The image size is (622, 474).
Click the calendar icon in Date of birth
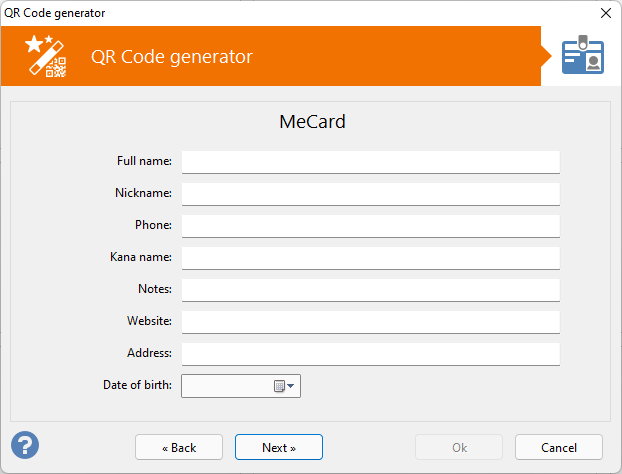pyautogui.click(x=279, y=386)
